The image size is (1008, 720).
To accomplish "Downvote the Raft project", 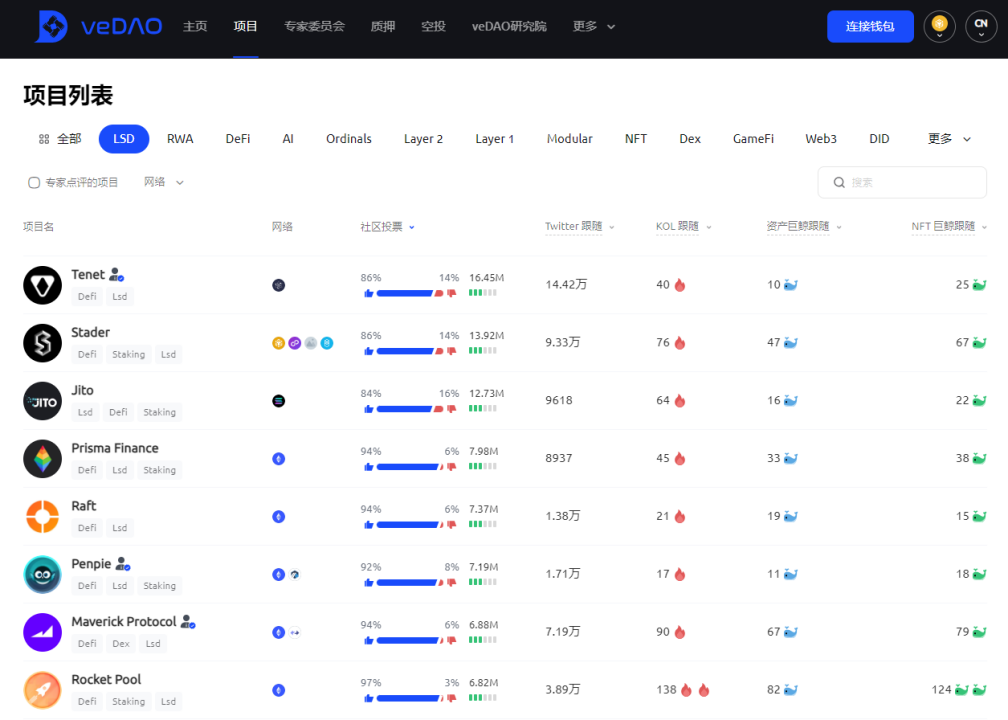I will tap(451, 525).
